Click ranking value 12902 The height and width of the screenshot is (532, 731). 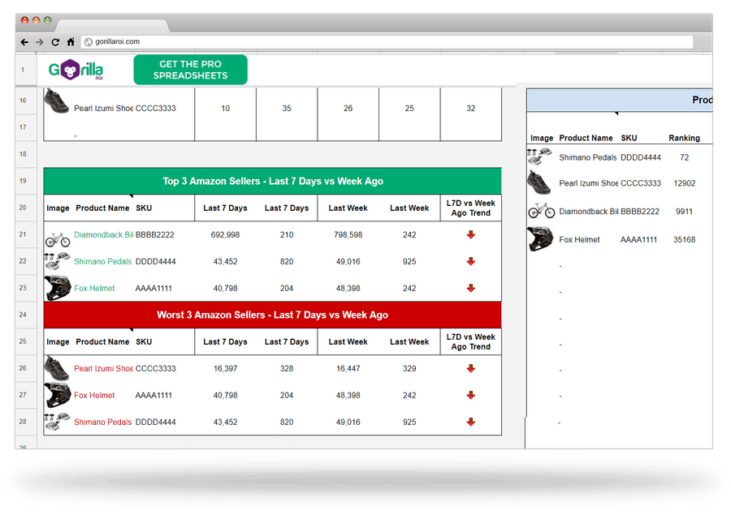pyautogui.click(x=684, y=183)
